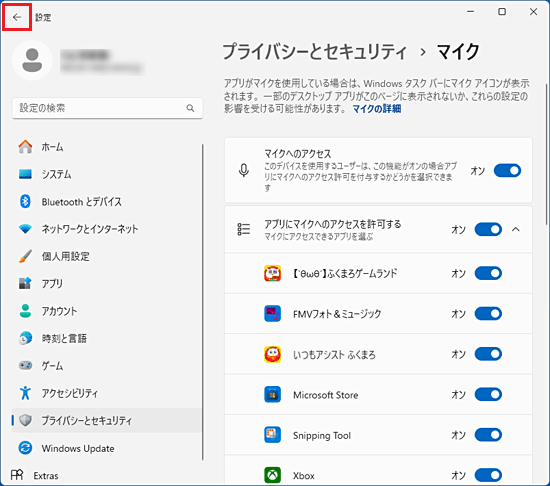Open 時刻と言語 label in sidebar
This screenshot has width=550, height=486.
coord(64,338)
